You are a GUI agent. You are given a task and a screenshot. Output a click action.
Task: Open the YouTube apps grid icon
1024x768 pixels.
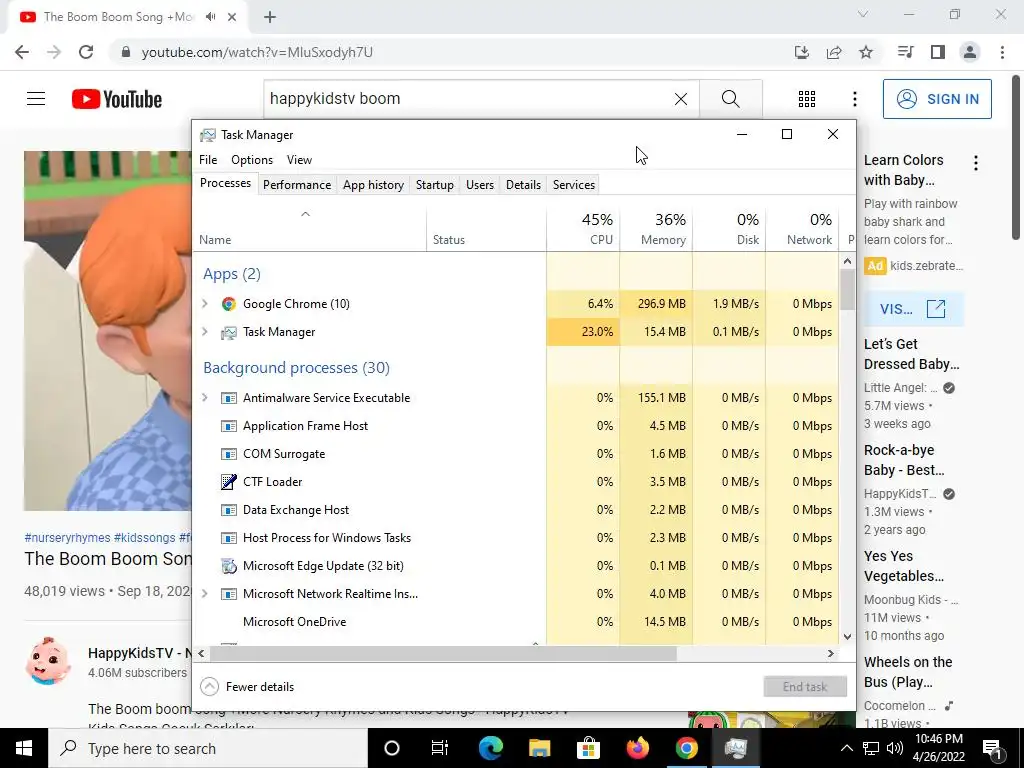807,99
